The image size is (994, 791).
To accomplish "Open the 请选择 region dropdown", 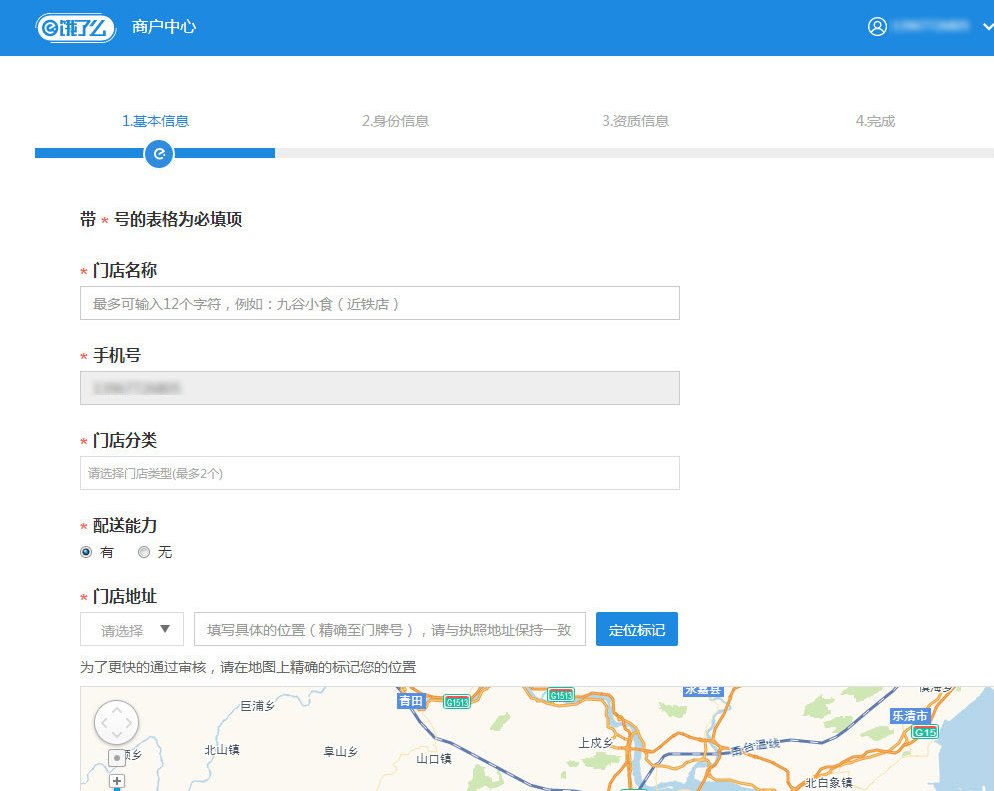I will [131, 629].
